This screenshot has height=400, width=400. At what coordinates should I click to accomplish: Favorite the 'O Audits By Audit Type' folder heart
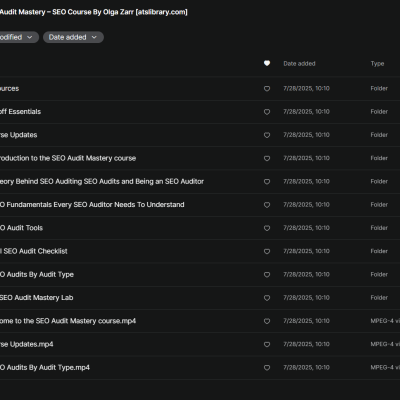[267, 275]
